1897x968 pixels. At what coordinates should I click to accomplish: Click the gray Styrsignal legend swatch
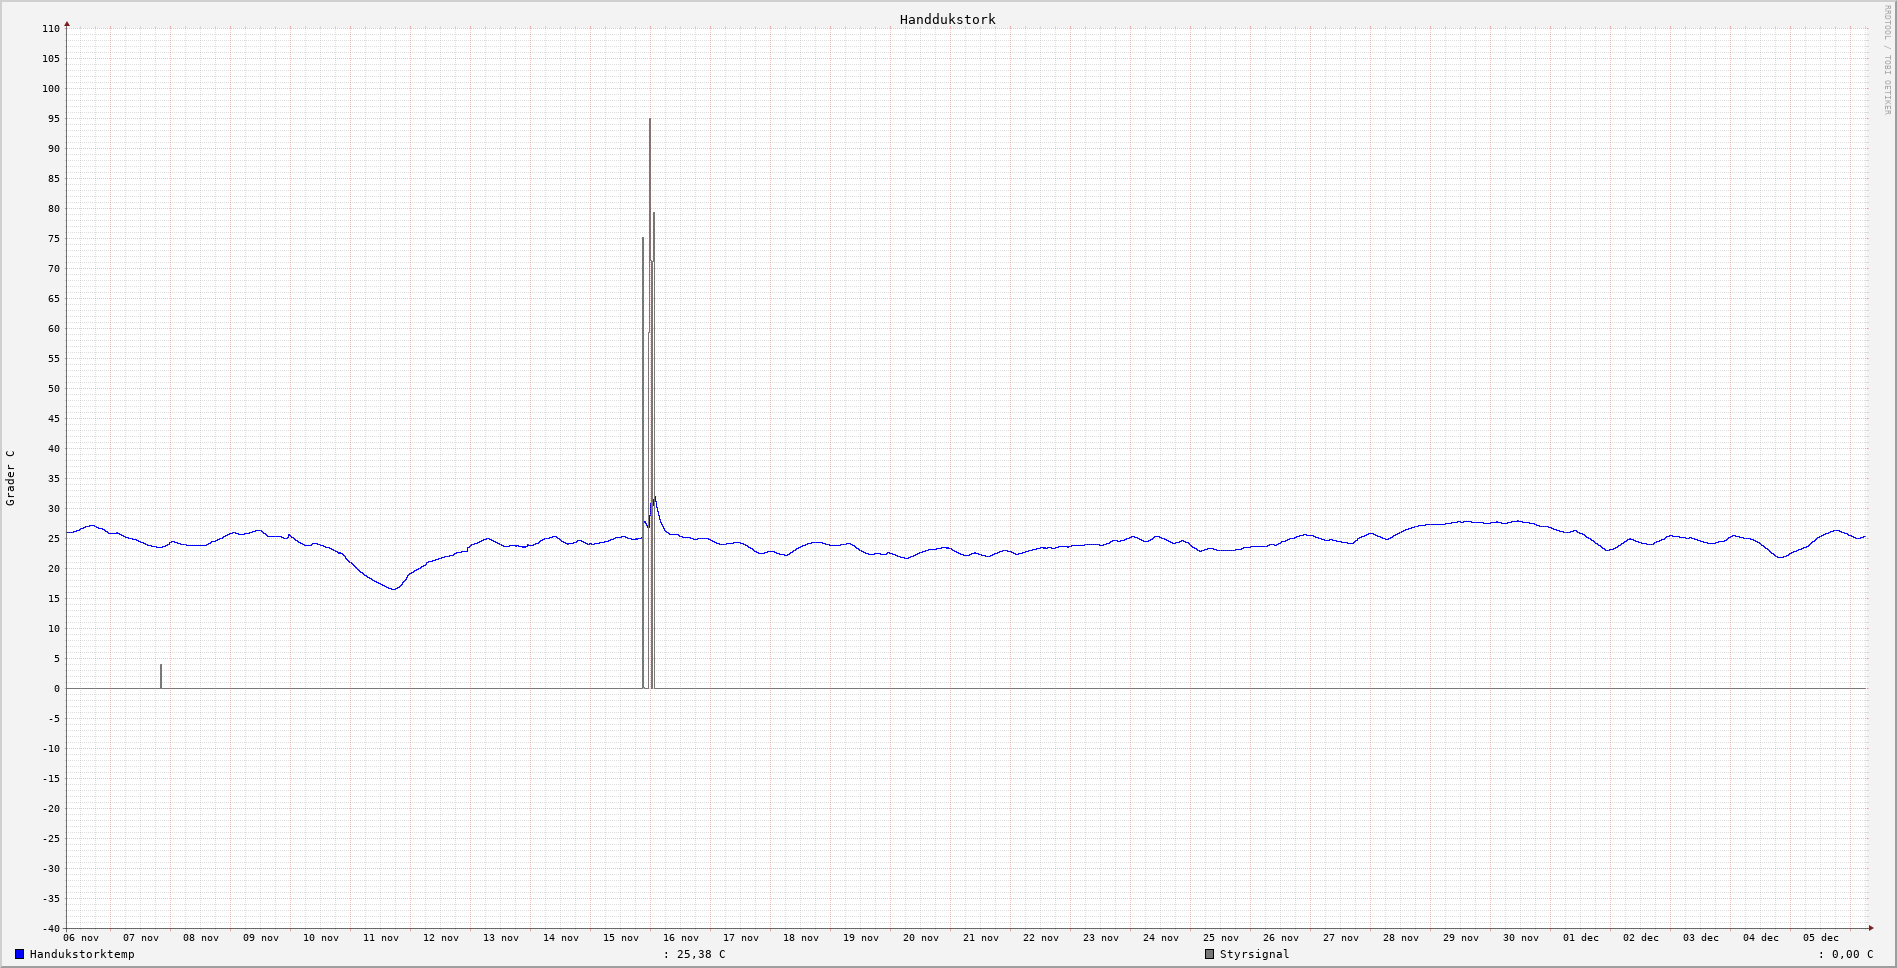pyautogui.click(x=1209, y=954)
